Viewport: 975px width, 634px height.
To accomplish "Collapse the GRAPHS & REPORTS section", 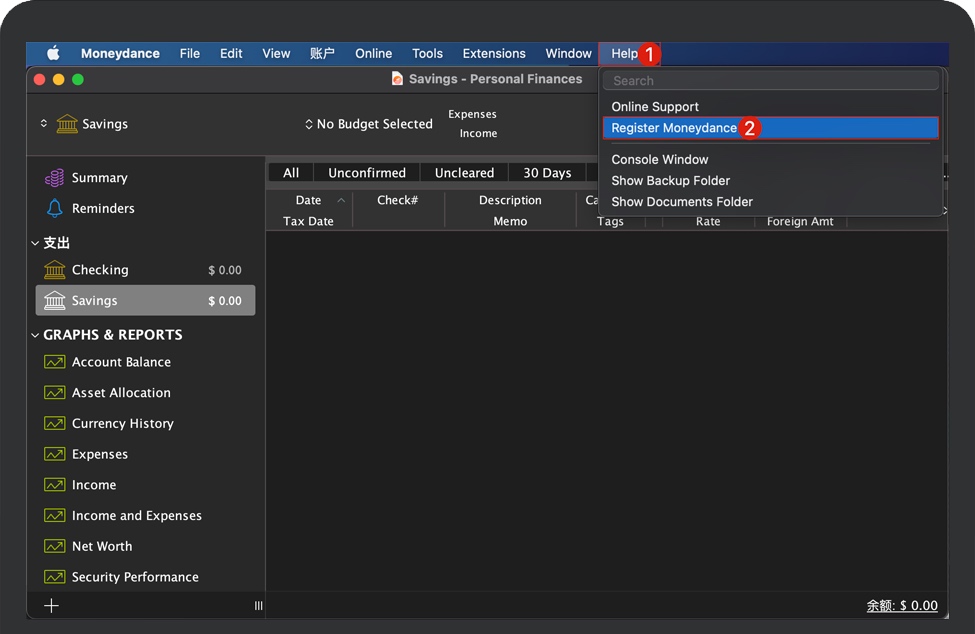I will click(x=35, y=335).
